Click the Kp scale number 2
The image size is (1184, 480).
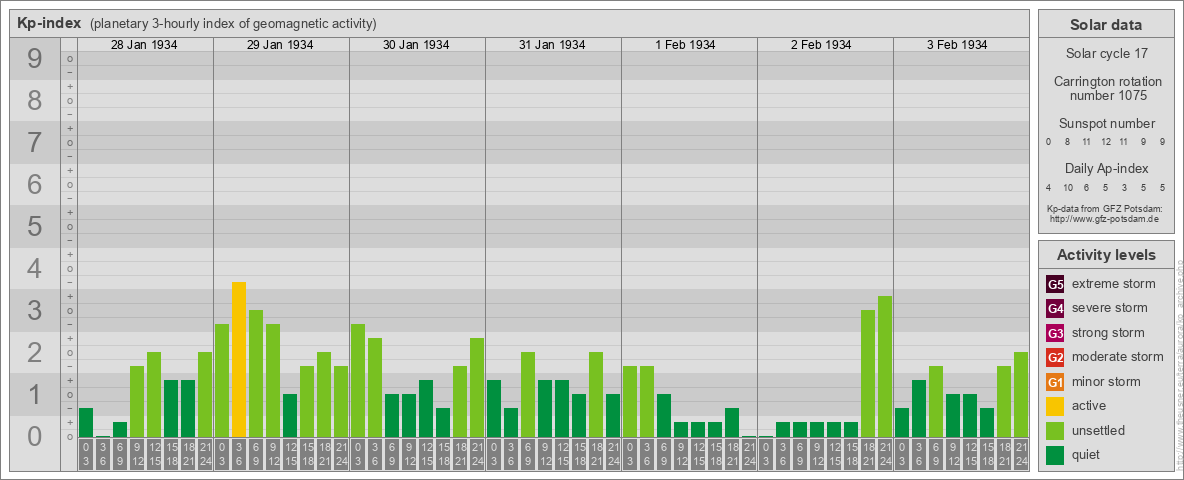click(34, 352)
